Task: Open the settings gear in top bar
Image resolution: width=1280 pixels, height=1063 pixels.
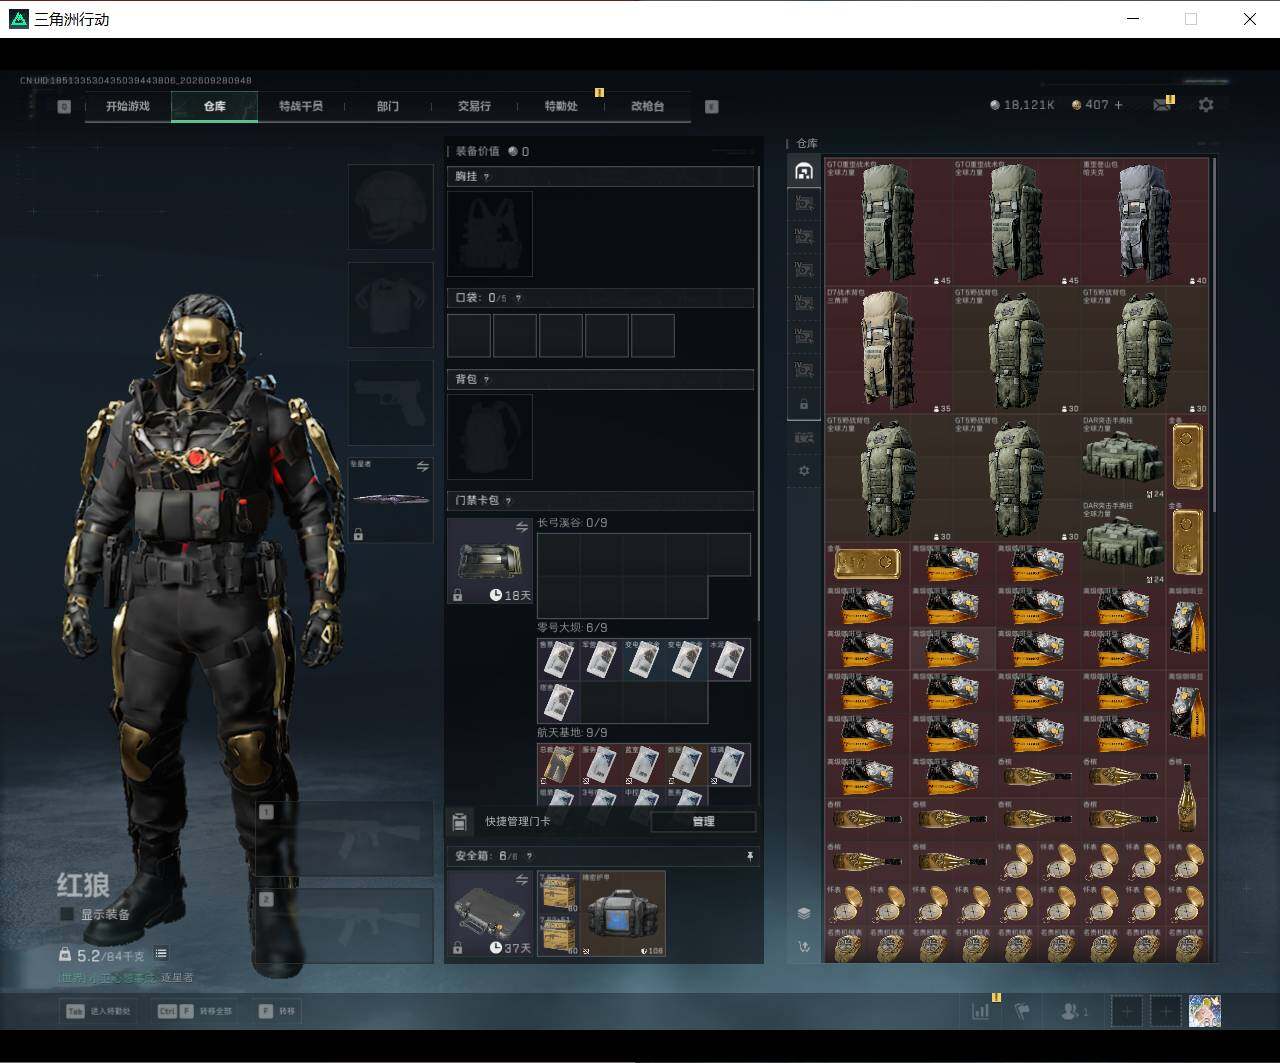Action: [1206, 105]
